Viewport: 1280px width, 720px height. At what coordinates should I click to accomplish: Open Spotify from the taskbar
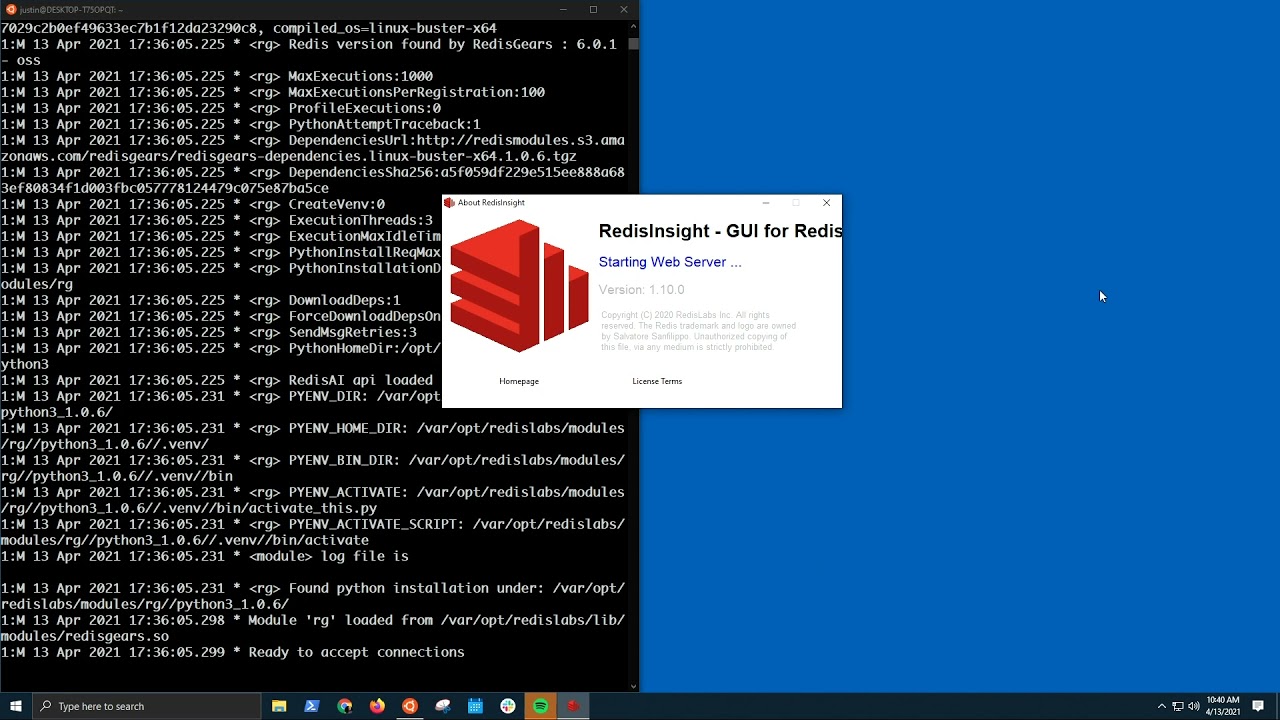pos(540,706)
